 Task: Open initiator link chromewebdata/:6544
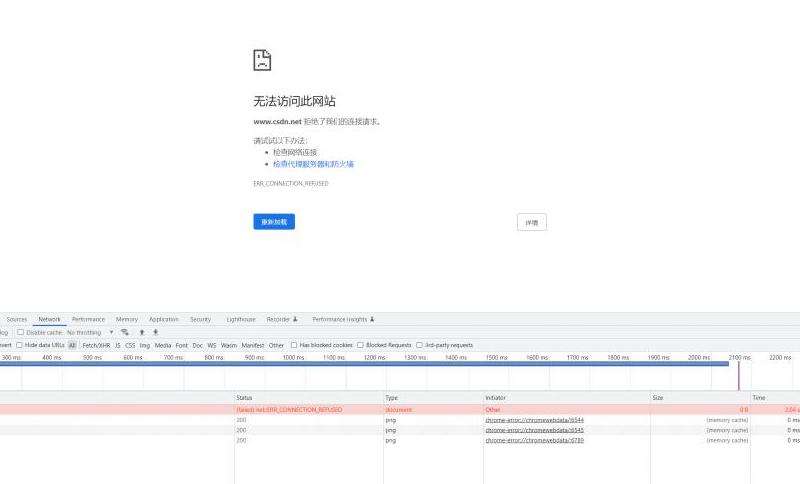(x=534, y=420)
